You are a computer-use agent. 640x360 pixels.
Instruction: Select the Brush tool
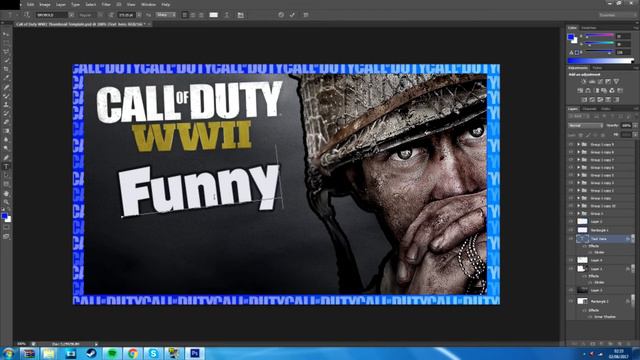6,96
